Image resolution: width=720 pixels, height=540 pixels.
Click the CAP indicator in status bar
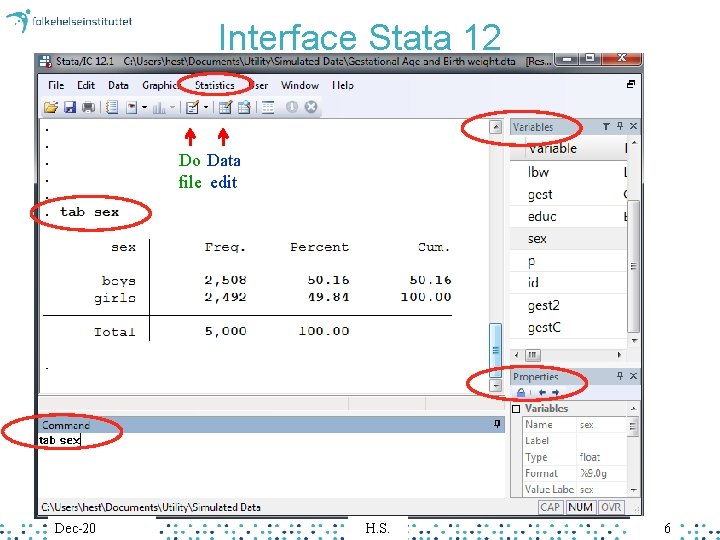(x=550, y=507)
